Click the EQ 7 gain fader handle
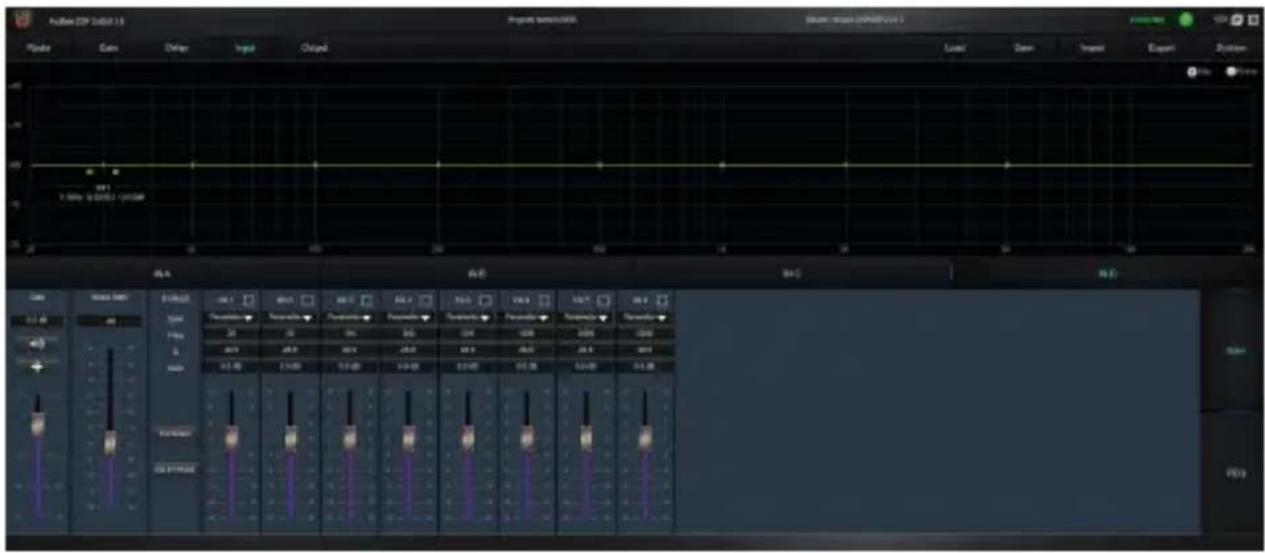This screenshot has height=553, width=1265. (585, 437)
